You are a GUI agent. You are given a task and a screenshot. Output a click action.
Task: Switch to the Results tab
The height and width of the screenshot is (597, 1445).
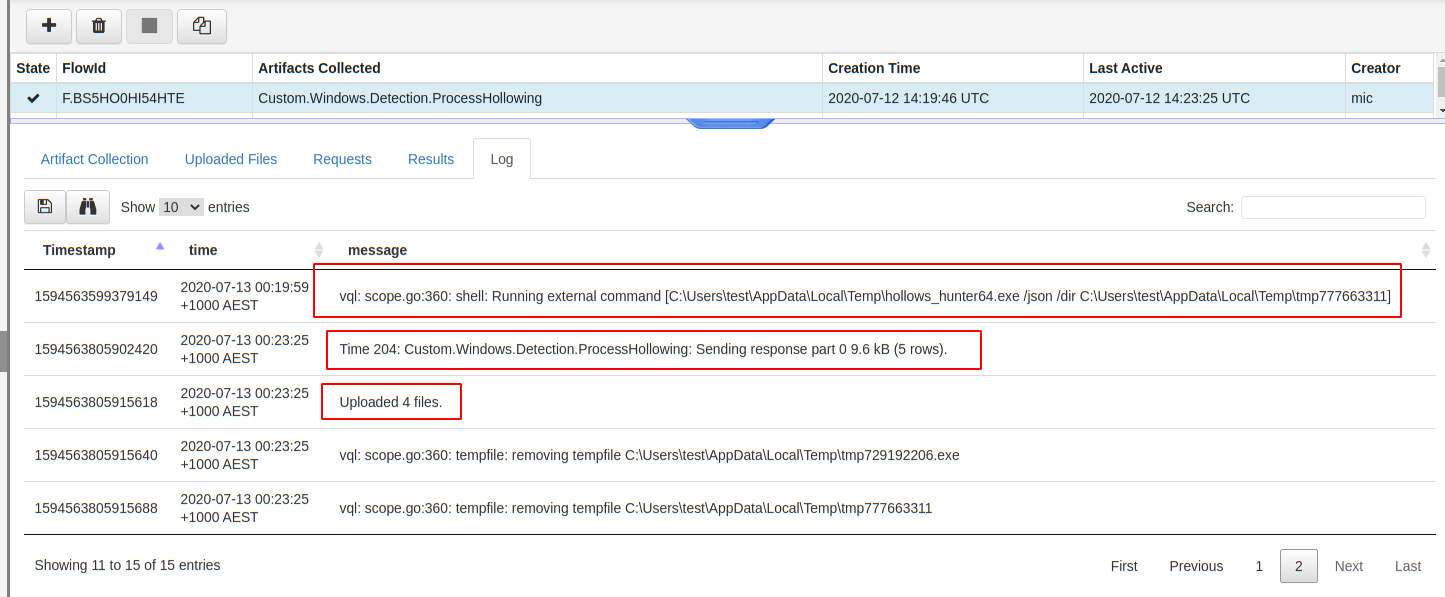(x=431, y=159)
